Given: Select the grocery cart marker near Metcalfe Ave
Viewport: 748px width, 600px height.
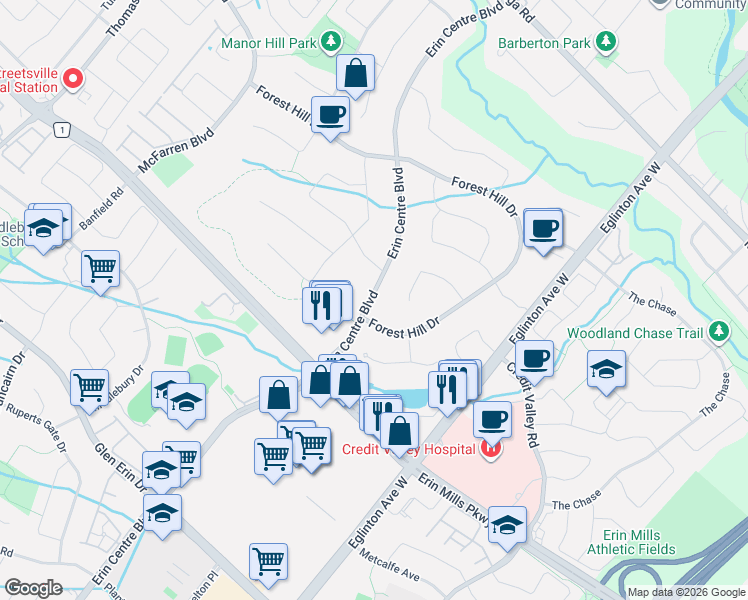Looking at the screenshot, I should (269, 562).
